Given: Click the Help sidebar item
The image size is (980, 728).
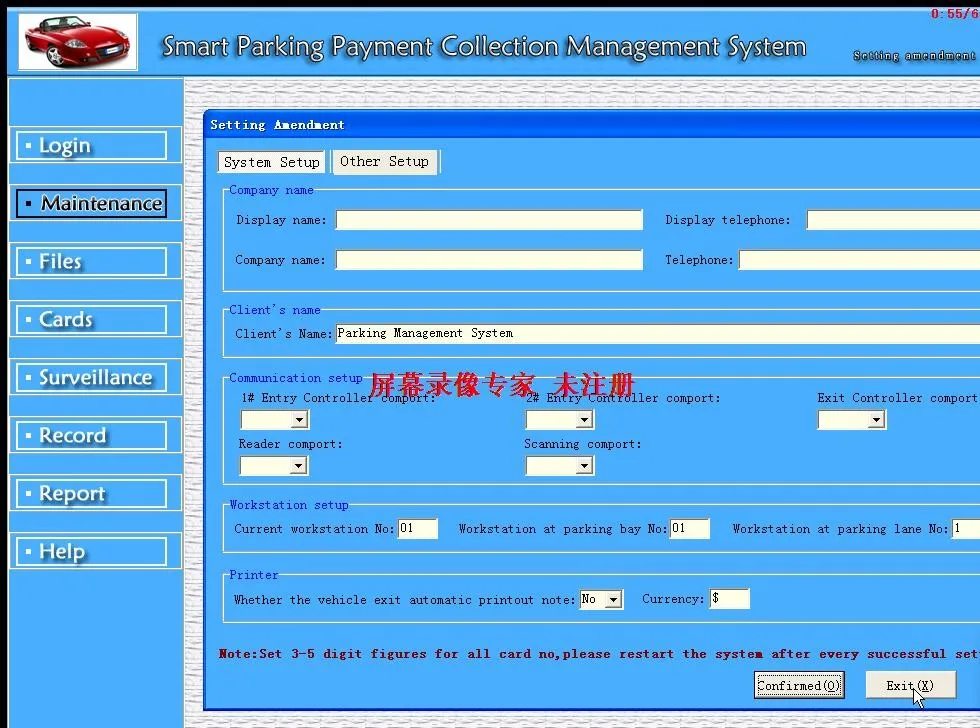Looking at the screenshot, I should coord(91,552).
